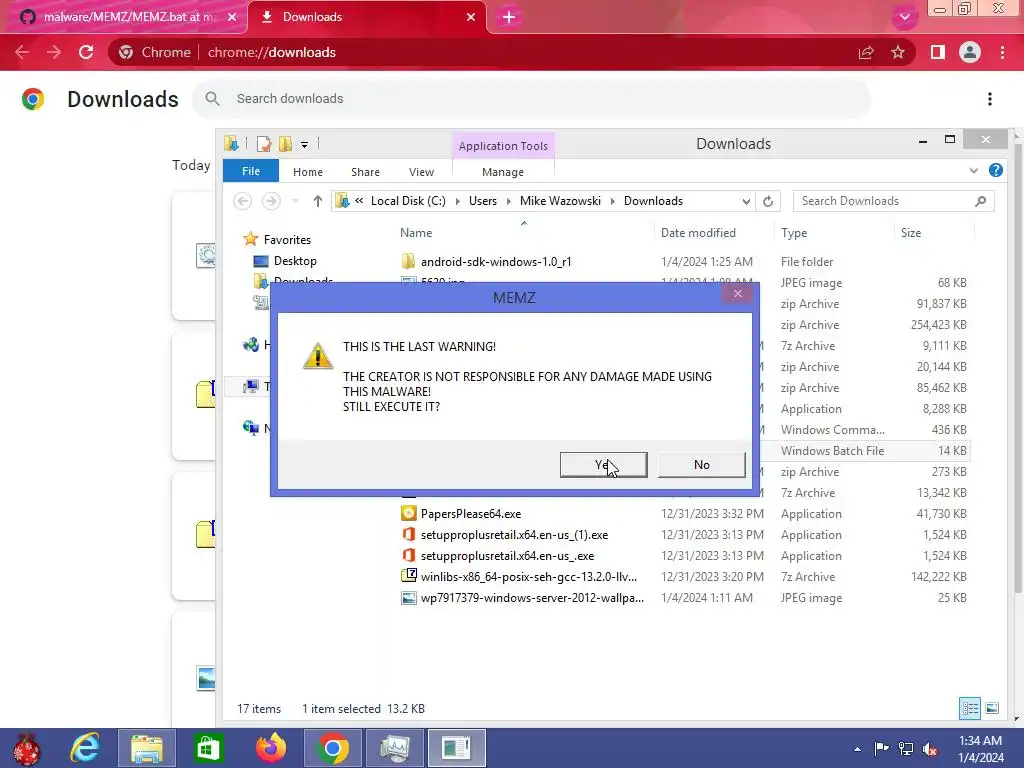Click the Chrome back arrow
This screenshot has width=1024, height=768.
click(x=22, y=52)
